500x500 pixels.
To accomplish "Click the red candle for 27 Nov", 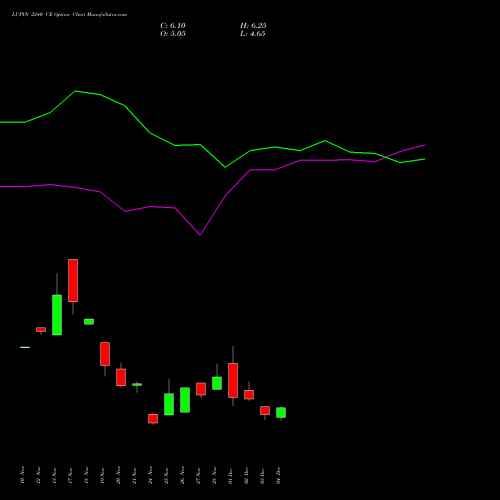I will [201, 389].
